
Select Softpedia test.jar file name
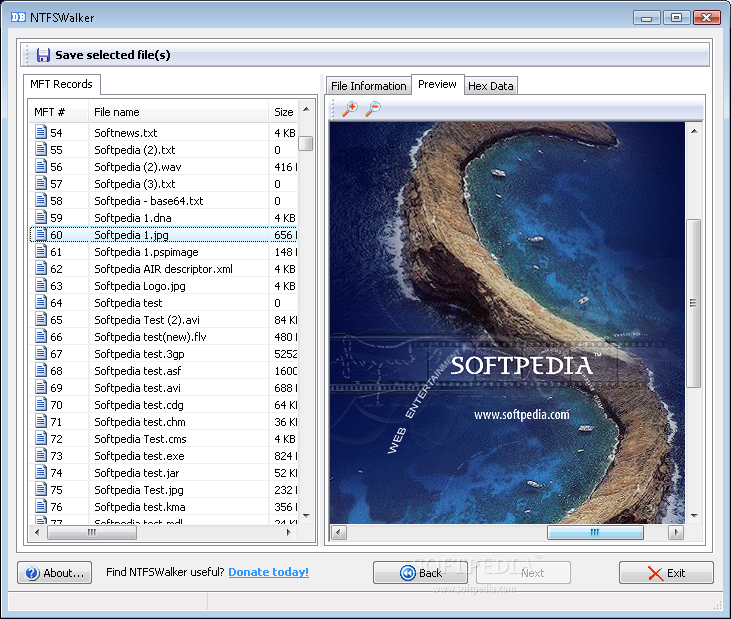tap(137, 473)
